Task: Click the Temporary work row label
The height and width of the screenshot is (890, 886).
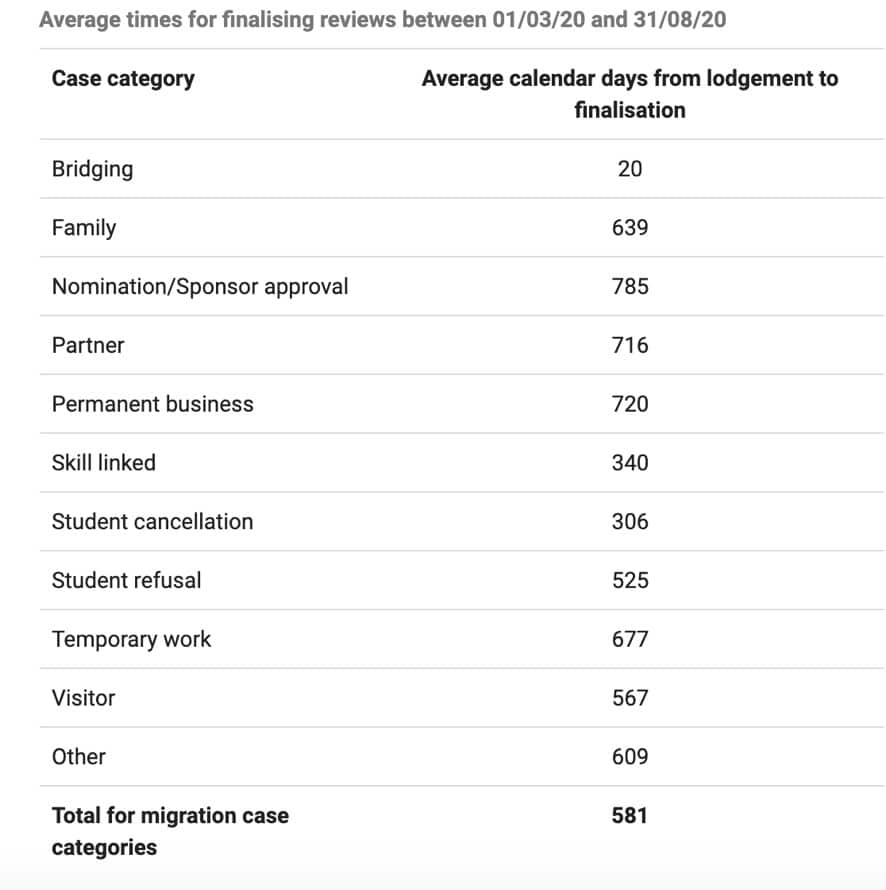Action: pyautogui.click(x=131, y=640)
